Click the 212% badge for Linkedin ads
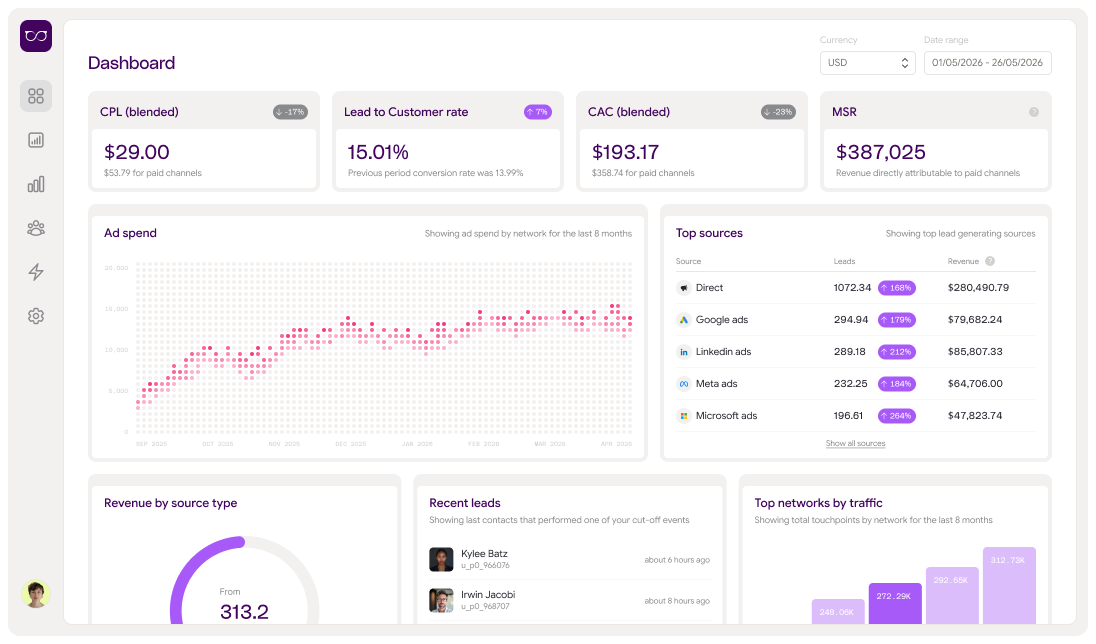 point(896,352)
